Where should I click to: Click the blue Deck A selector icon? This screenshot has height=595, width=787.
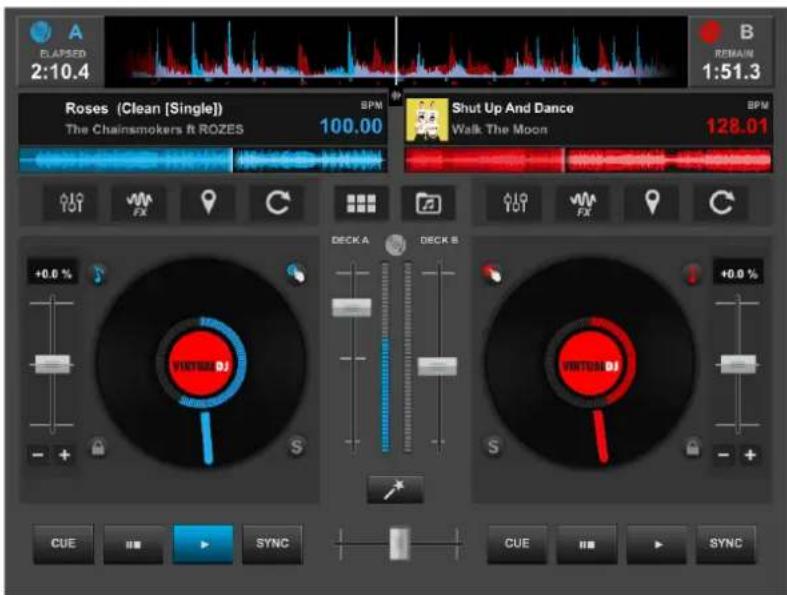41,32
